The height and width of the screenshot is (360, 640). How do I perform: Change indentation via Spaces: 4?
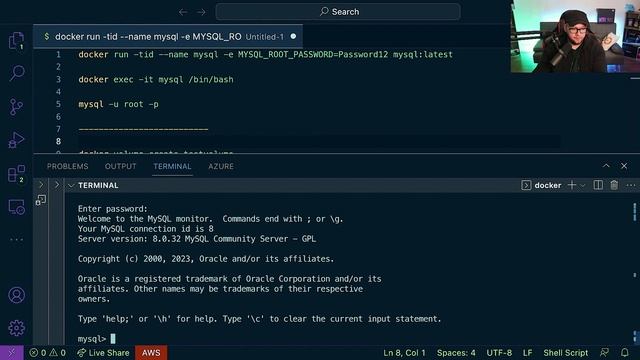coord(456,353)
